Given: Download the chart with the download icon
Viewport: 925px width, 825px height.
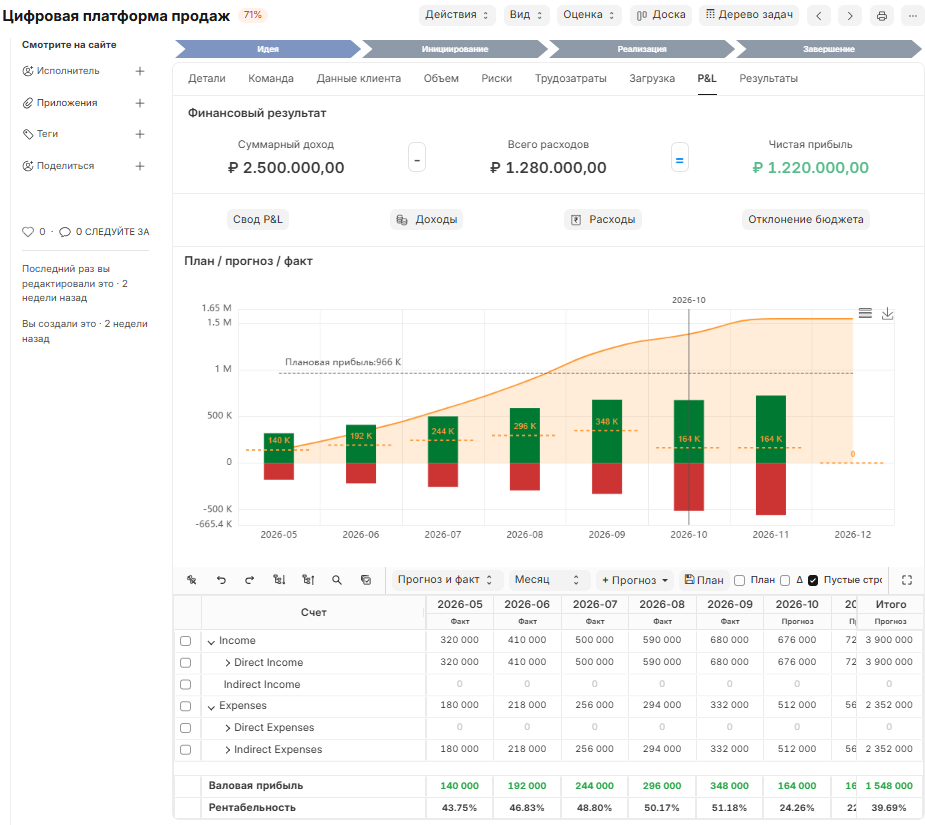Looking at the screenshot, I should (x=887, y=313).
